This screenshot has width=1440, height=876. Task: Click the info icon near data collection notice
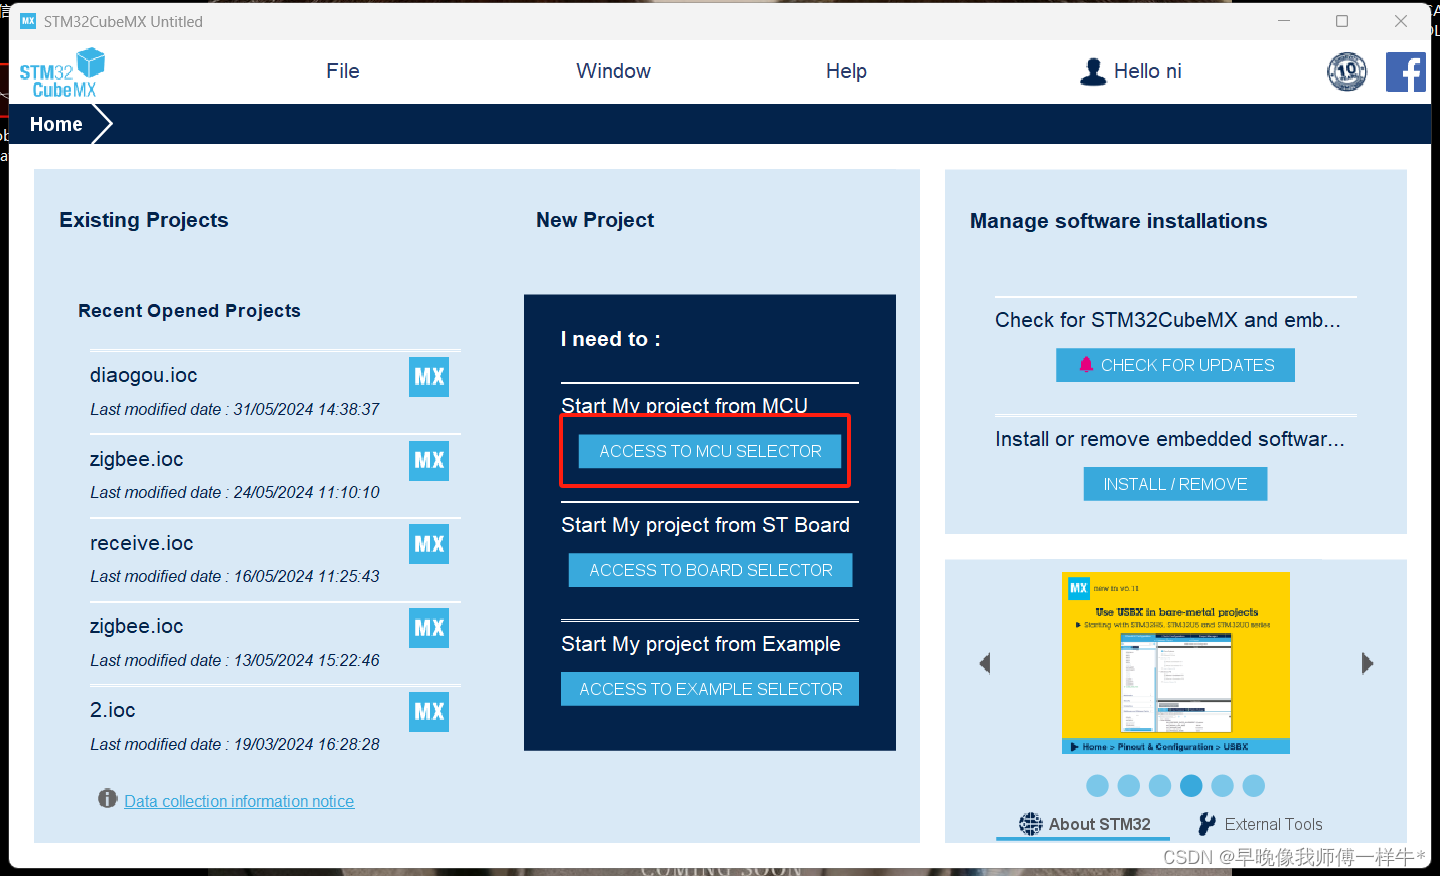108,798
